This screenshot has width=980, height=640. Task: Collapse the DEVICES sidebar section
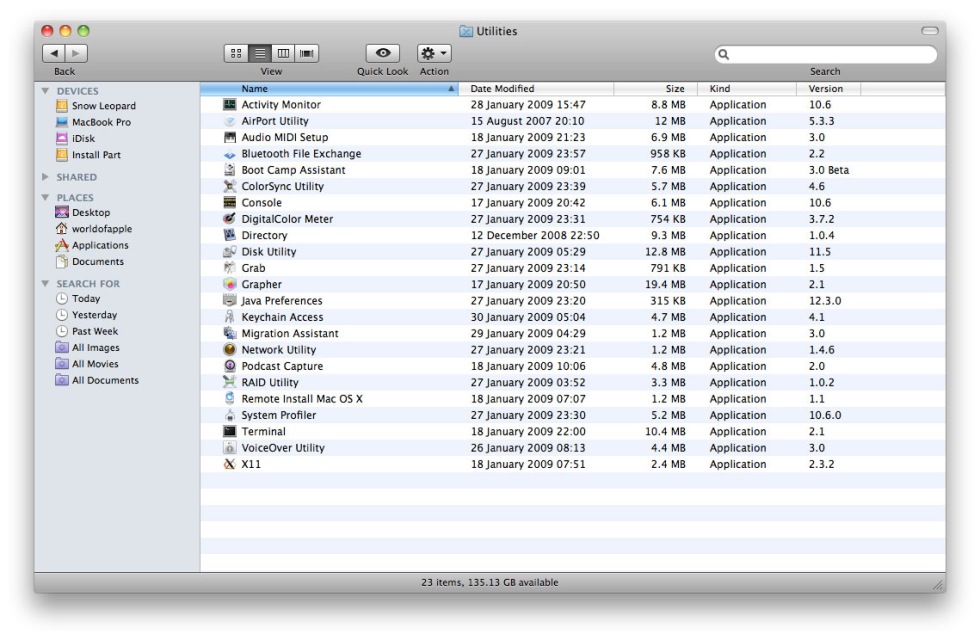44,91
